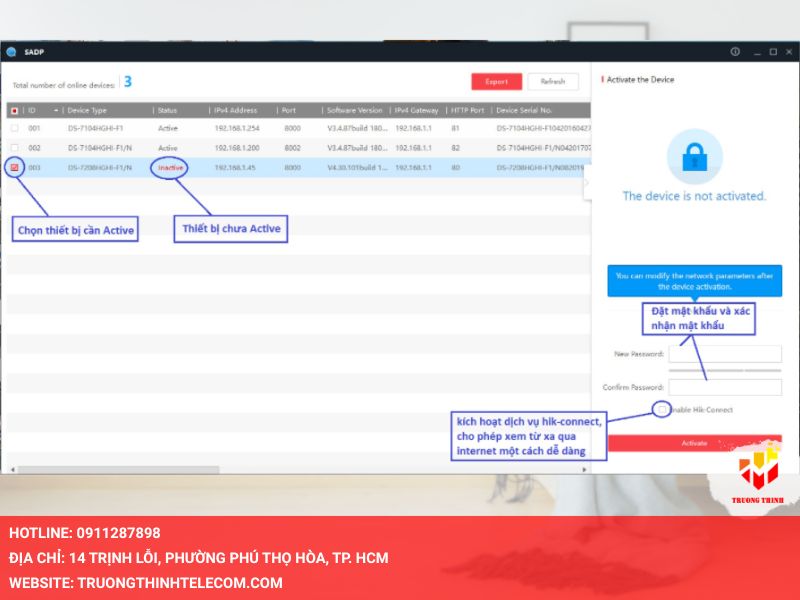Screen dimensions: 800x600
Task: Sort by ID column header arrow
Action: 56,110
